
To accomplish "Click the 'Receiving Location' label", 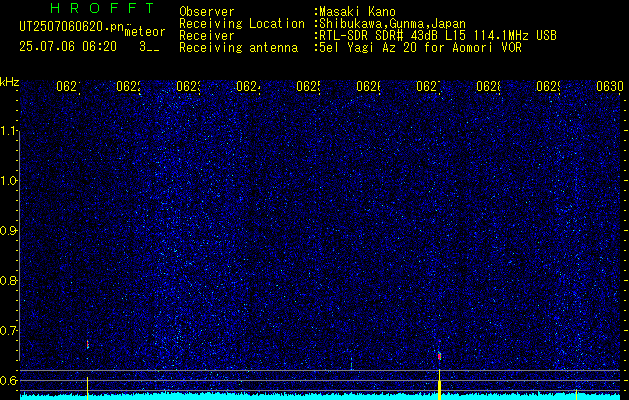I will 242,24.
